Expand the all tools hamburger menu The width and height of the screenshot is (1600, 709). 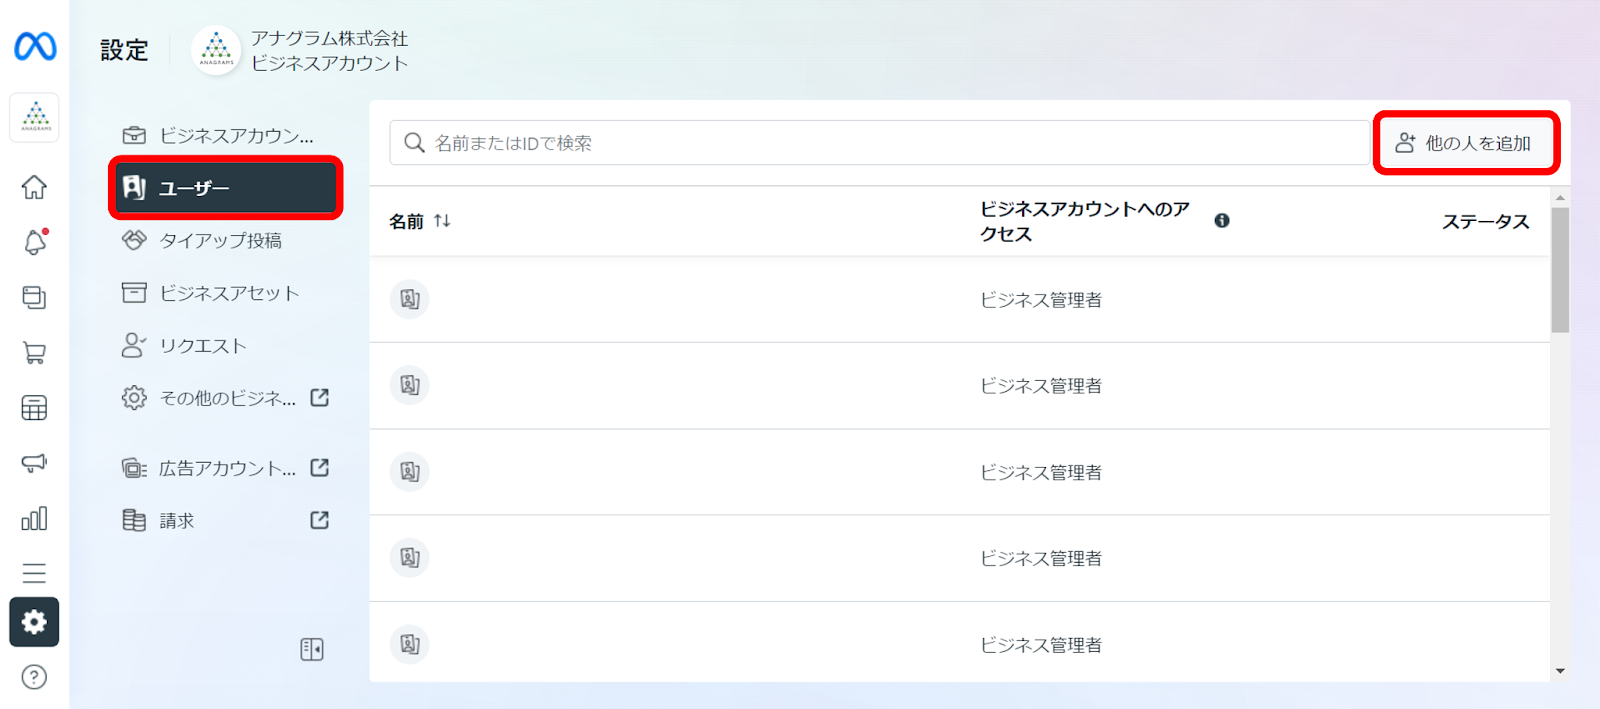34,573
